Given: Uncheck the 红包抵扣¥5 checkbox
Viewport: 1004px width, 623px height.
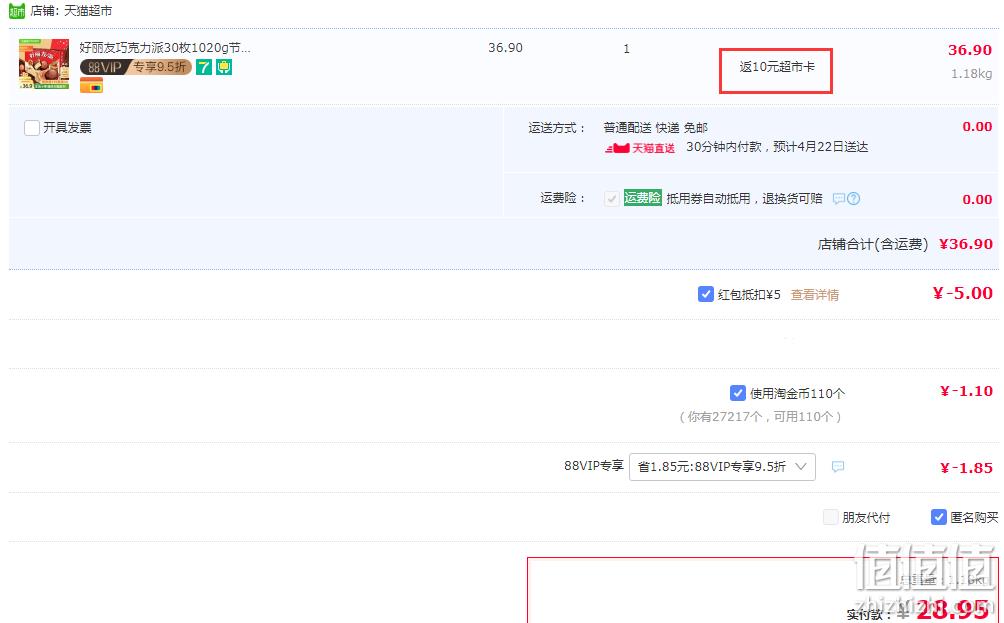Looking at the screenshot, I should tap(706, 295).
